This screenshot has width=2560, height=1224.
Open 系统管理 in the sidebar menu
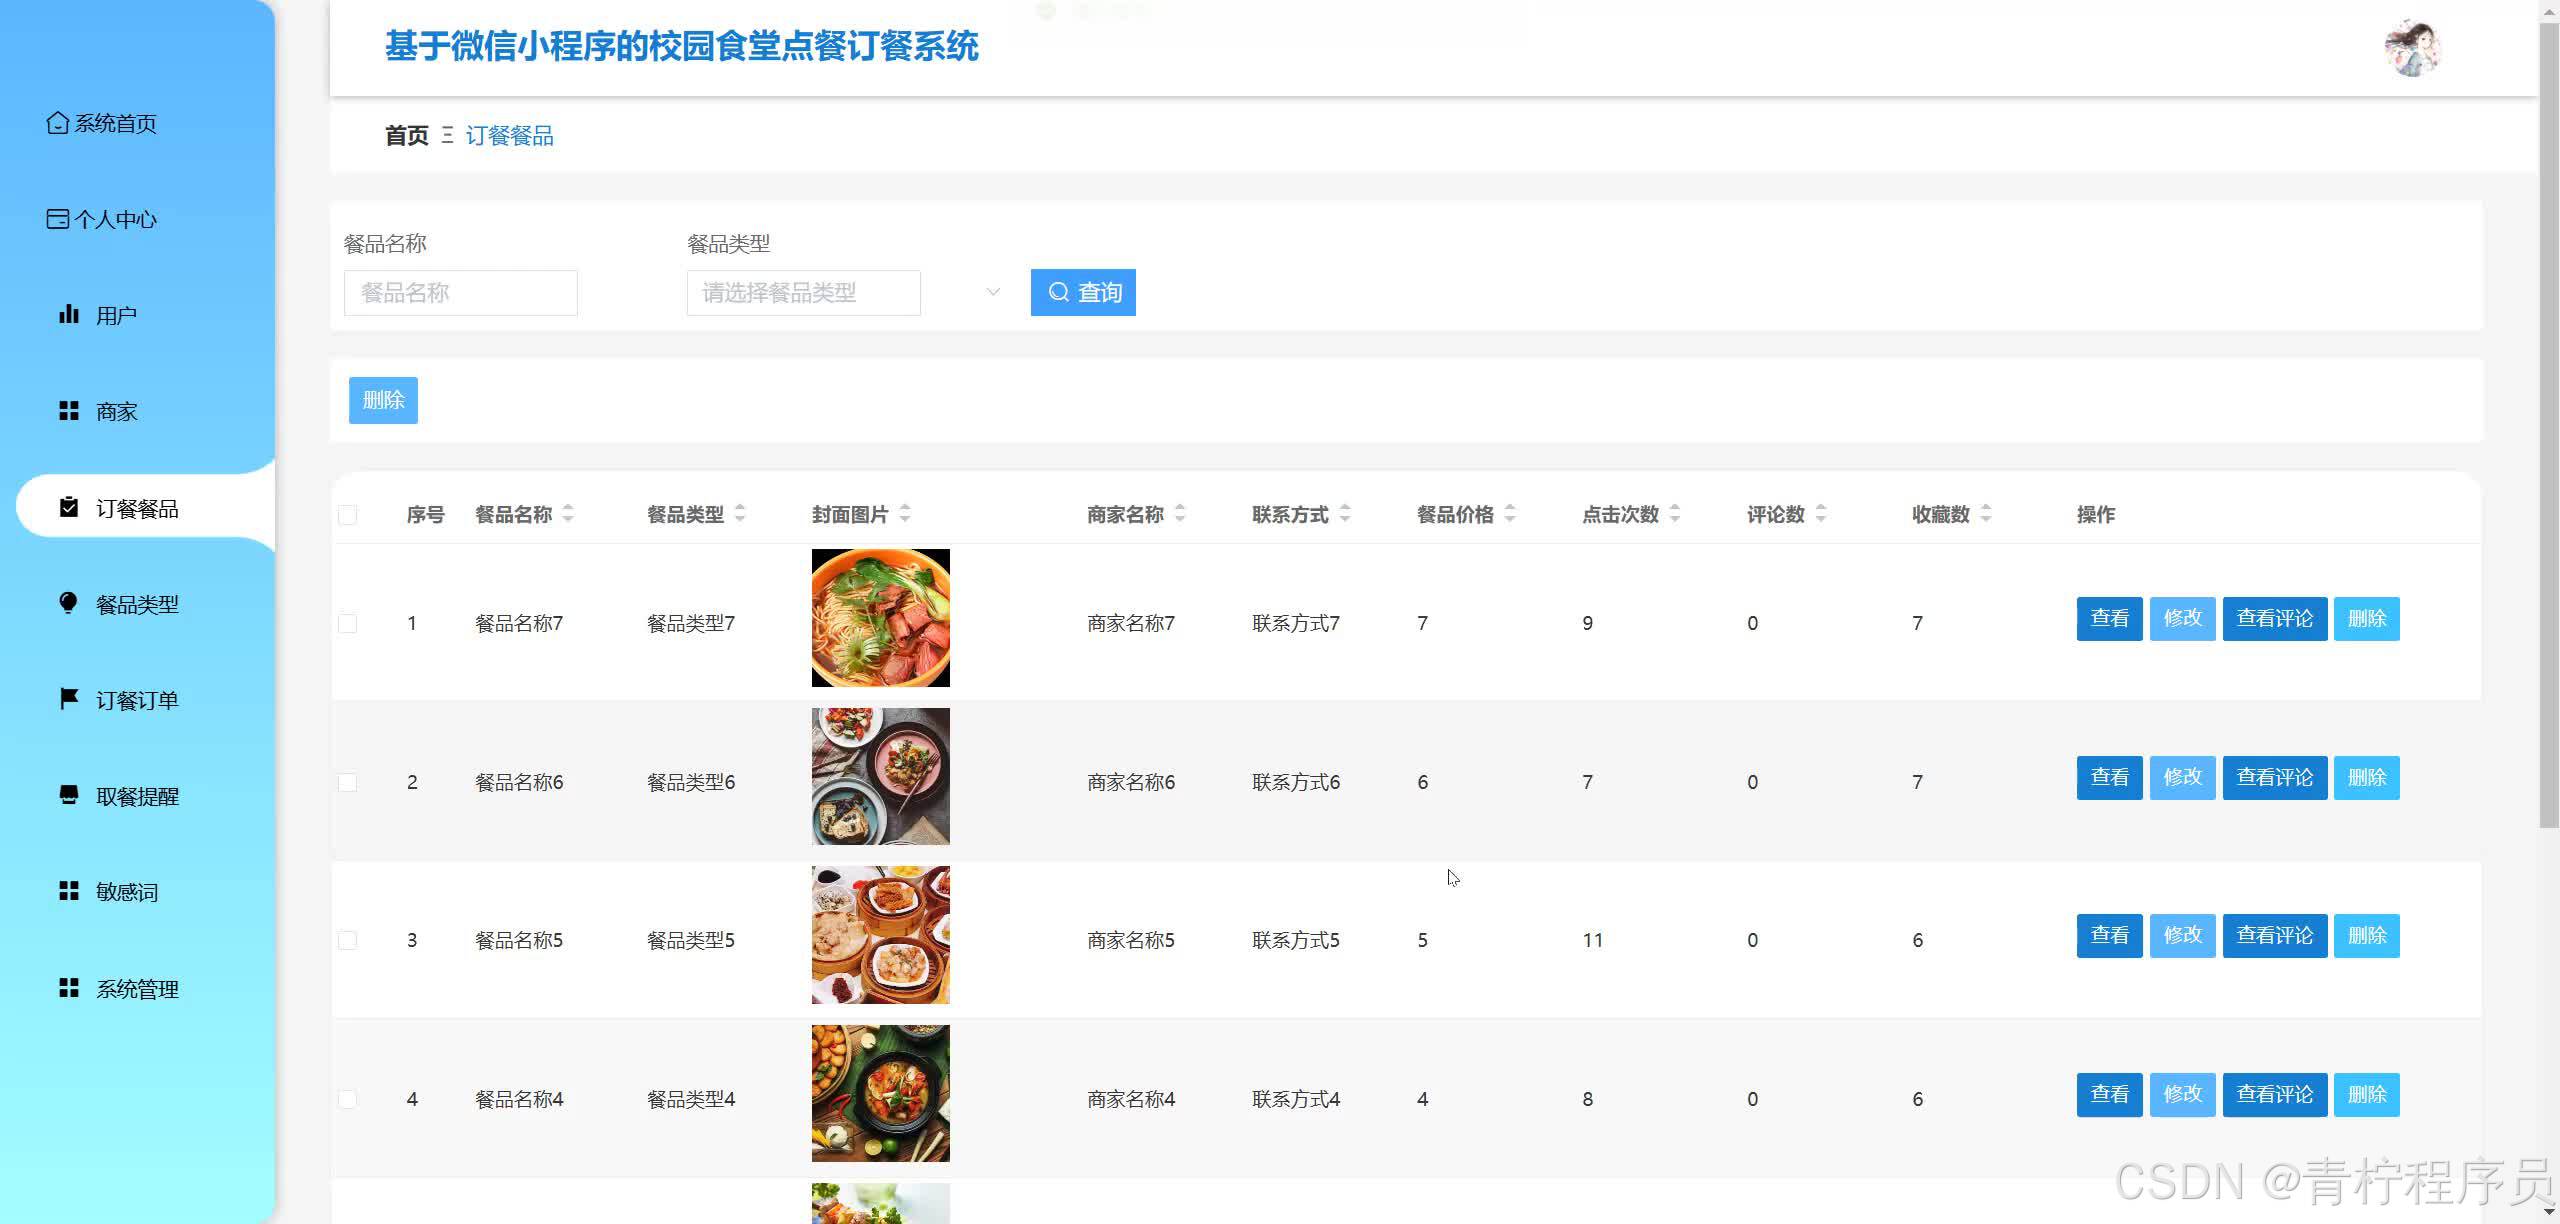click(137, 989)
